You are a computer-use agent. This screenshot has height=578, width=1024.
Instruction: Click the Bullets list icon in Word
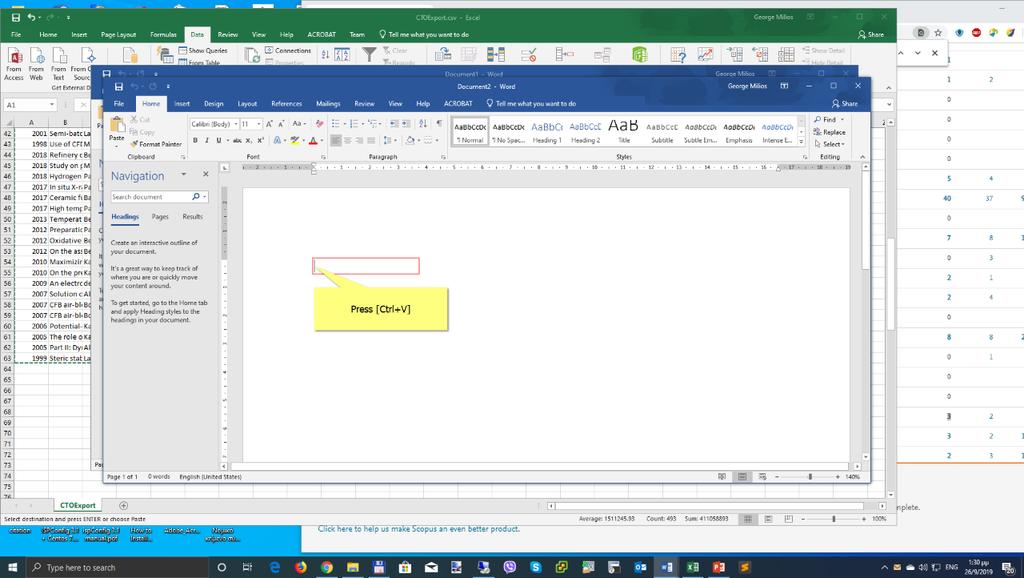coord(336,123)
